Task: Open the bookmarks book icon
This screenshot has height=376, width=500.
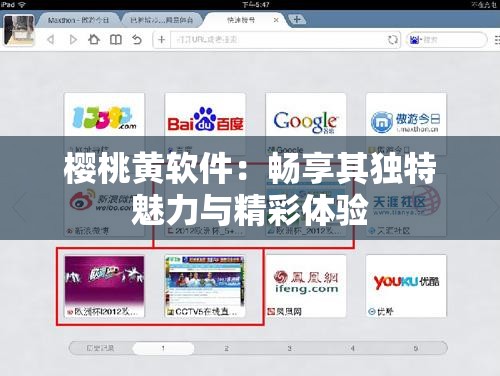Action: (116, 40)
